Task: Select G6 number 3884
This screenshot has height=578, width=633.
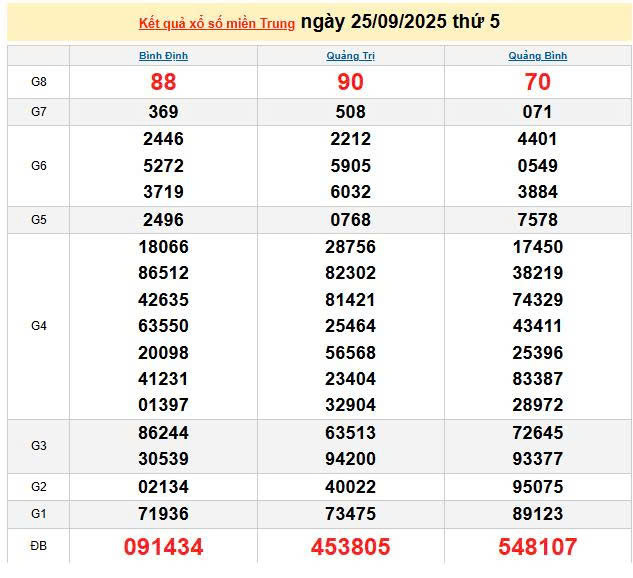Action: [x=538, y=192]
